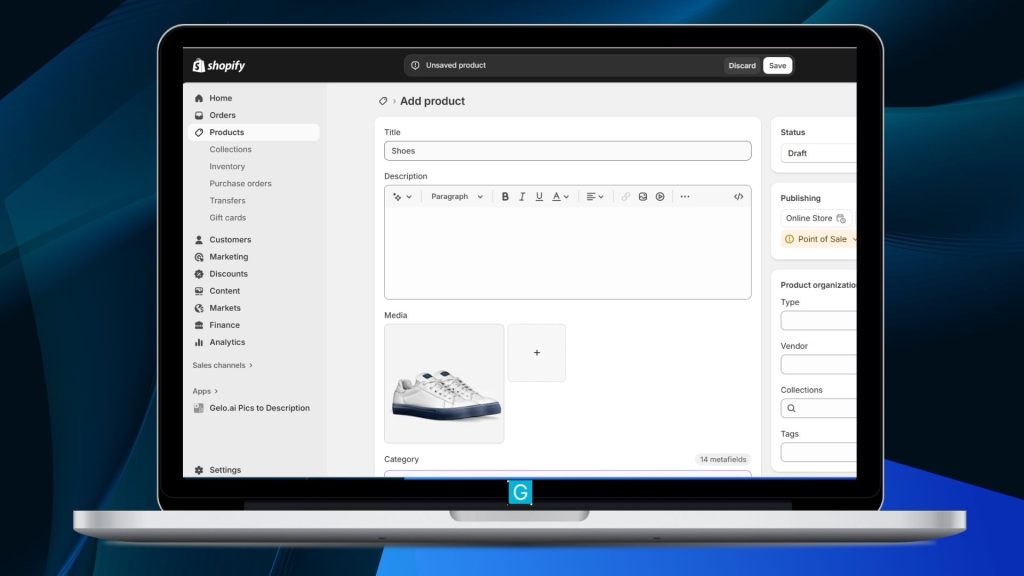This screenshot has height=576, width=1024.
Task: Click the Shopify logo
Action: pos(219,66)
